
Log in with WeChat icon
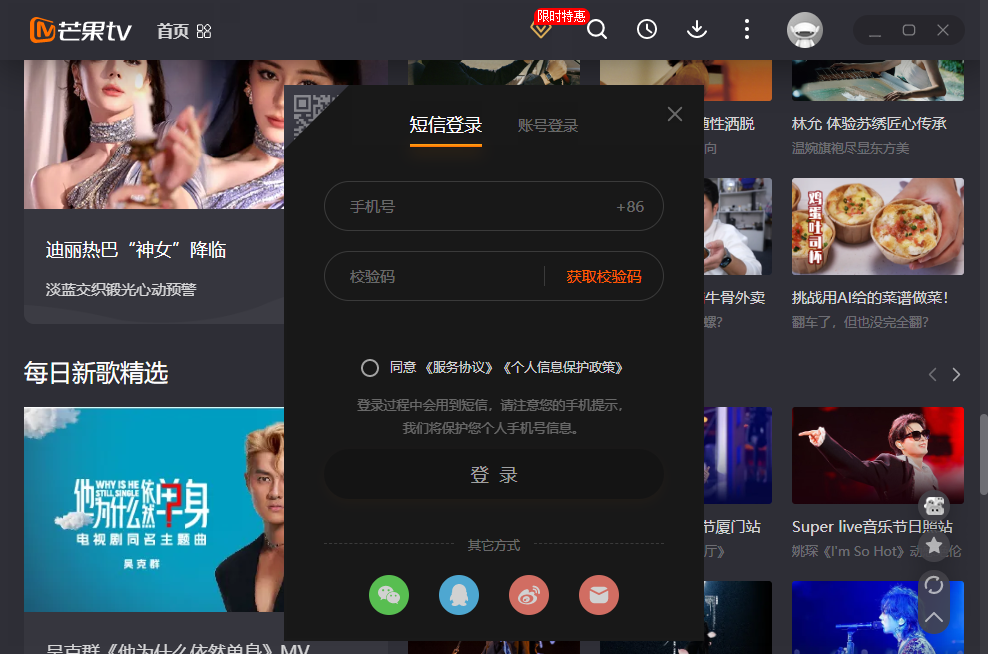click(389, 595)
